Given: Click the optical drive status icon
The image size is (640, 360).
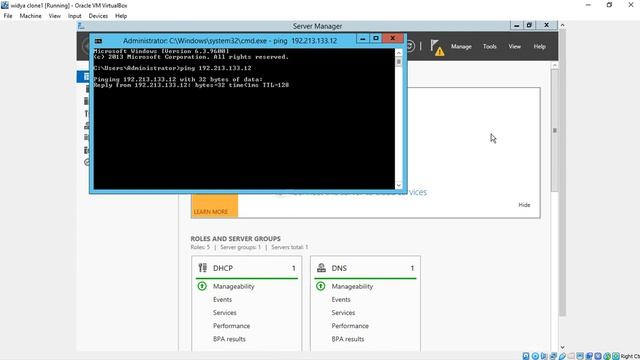Looking at the screenshot, I should point(536,356).
